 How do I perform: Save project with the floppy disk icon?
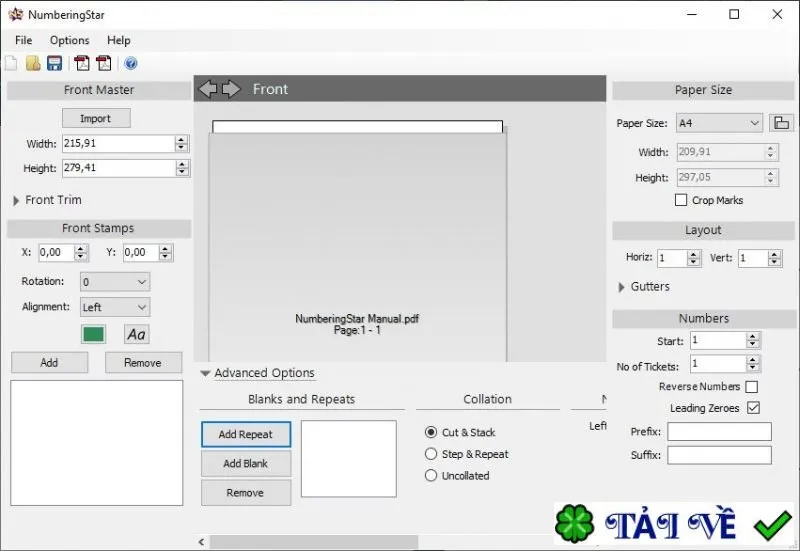click(55, 63)
